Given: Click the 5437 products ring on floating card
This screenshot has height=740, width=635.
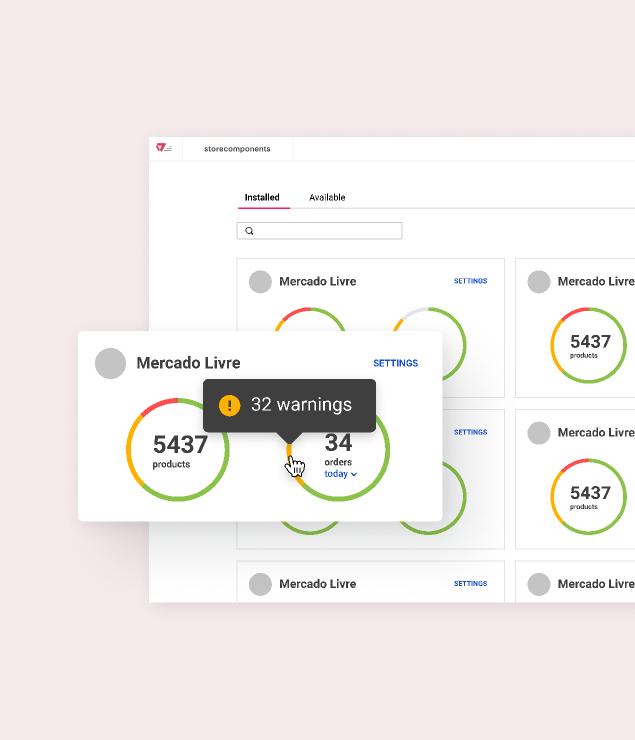Looking at the screenshot, I should (178, 450).
